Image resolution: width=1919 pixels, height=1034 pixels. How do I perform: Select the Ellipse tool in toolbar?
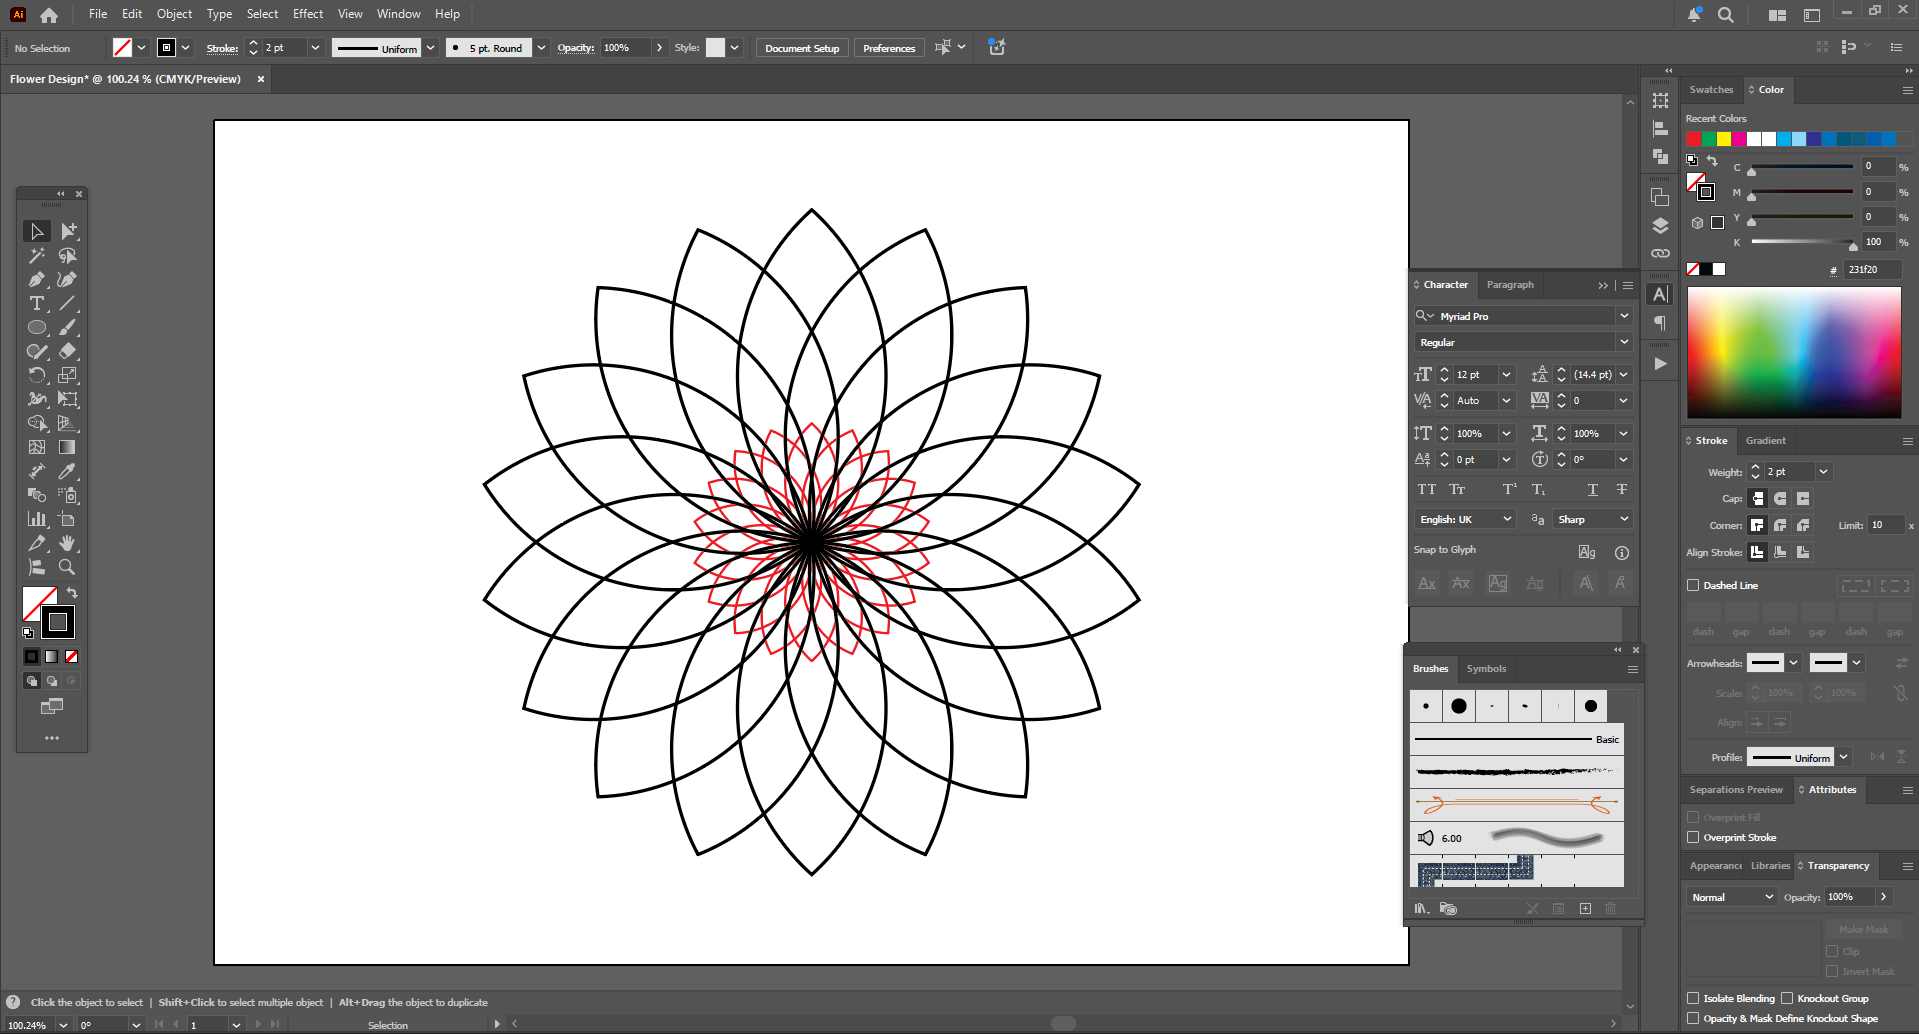pos(37,328)
